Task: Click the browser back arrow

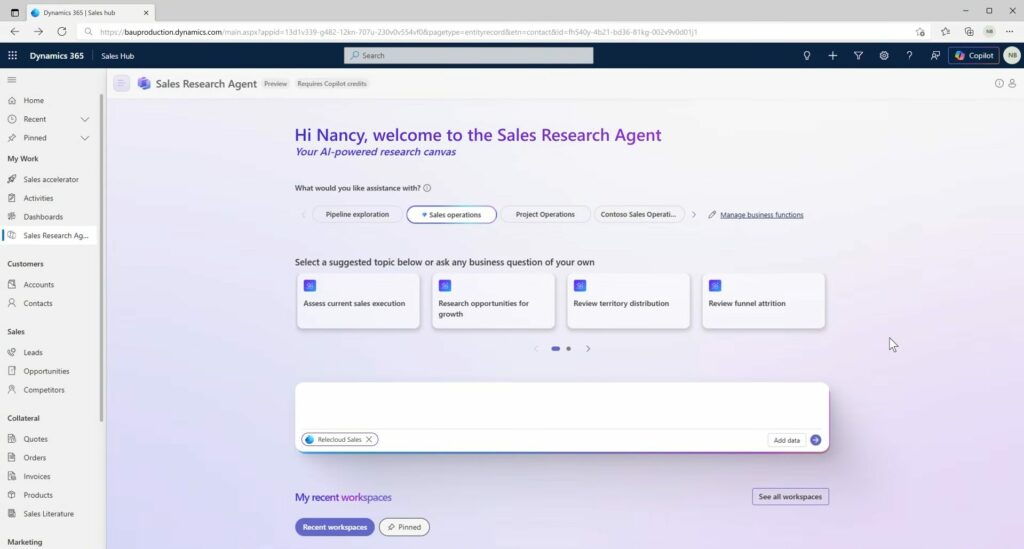Action: pyautogui.click(x=14, y=31)
